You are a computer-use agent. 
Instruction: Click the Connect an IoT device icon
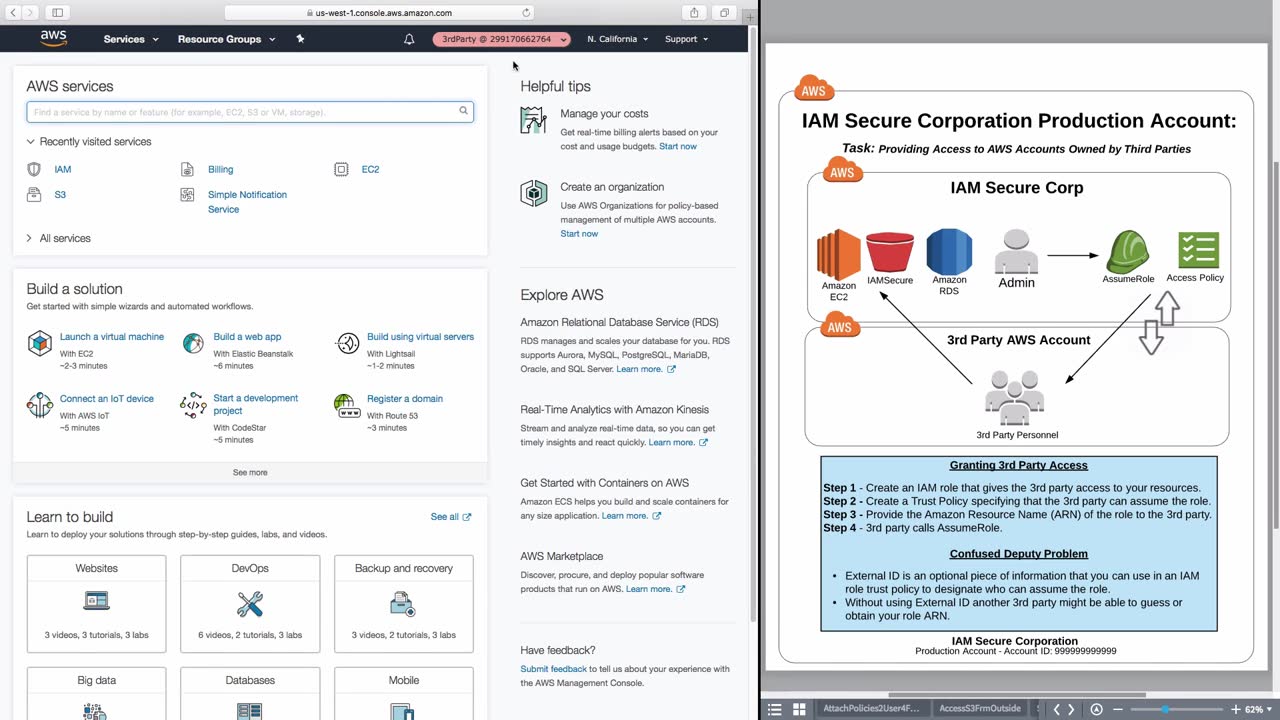pos(39,405)
